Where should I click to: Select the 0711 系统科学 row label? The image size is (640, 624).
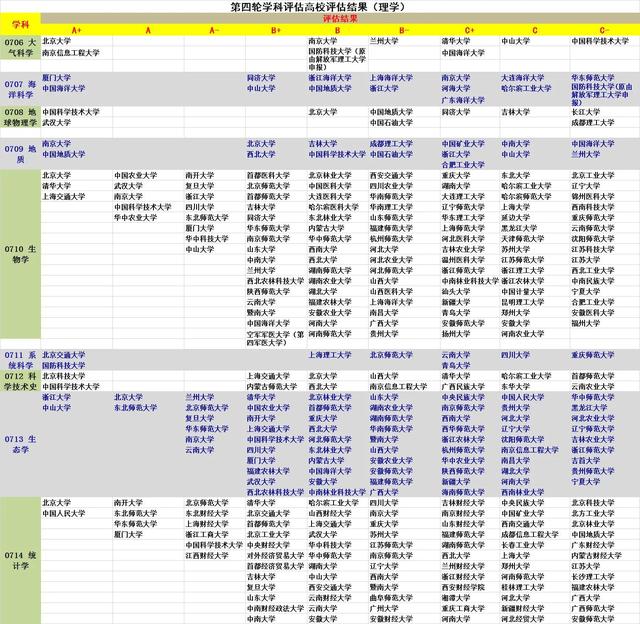click(x=20, y=359)
